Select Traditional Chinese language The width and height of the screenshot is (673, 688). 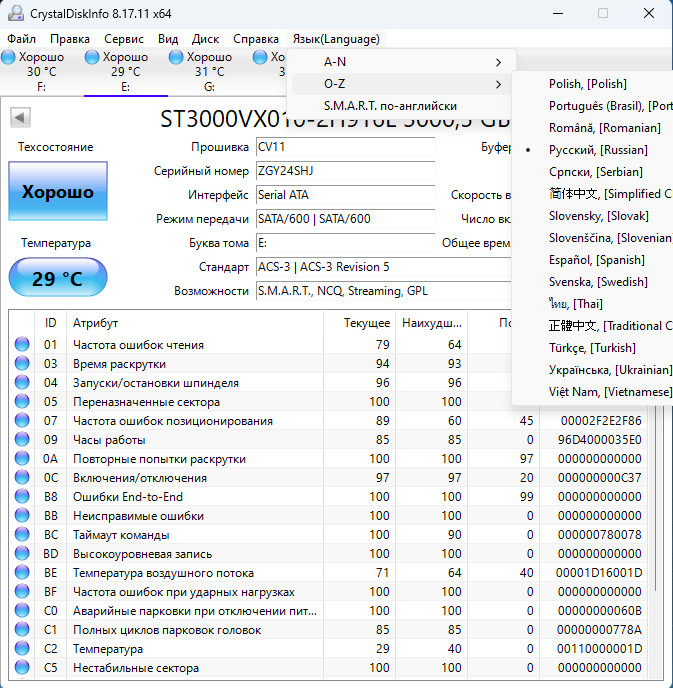pyautogui.click(x=592, y=326)
